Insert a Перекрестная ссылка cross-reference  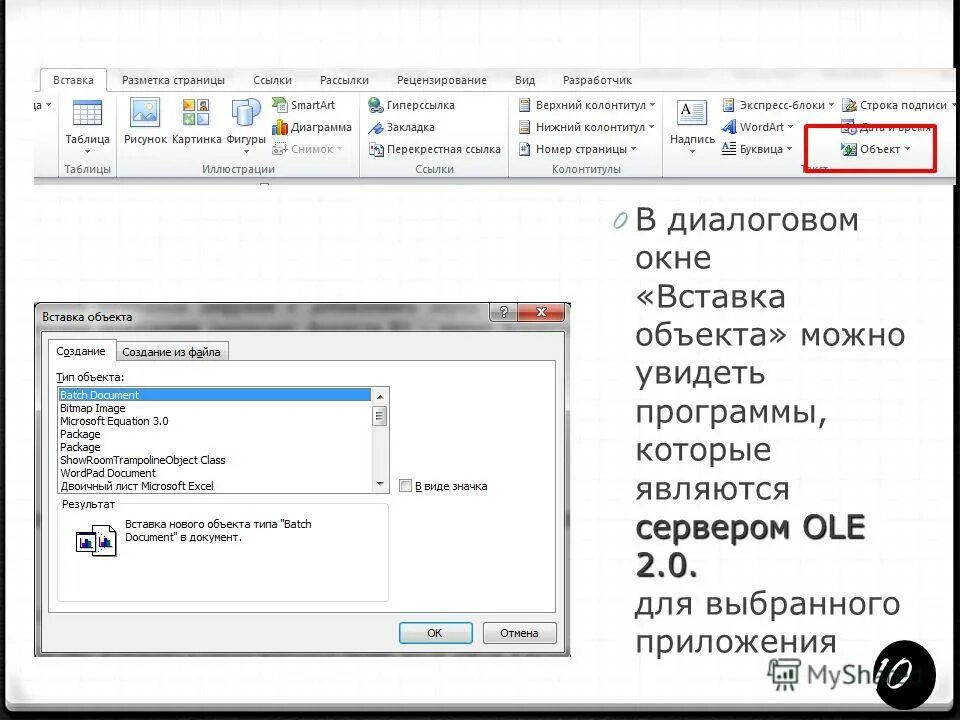[437, 148]
